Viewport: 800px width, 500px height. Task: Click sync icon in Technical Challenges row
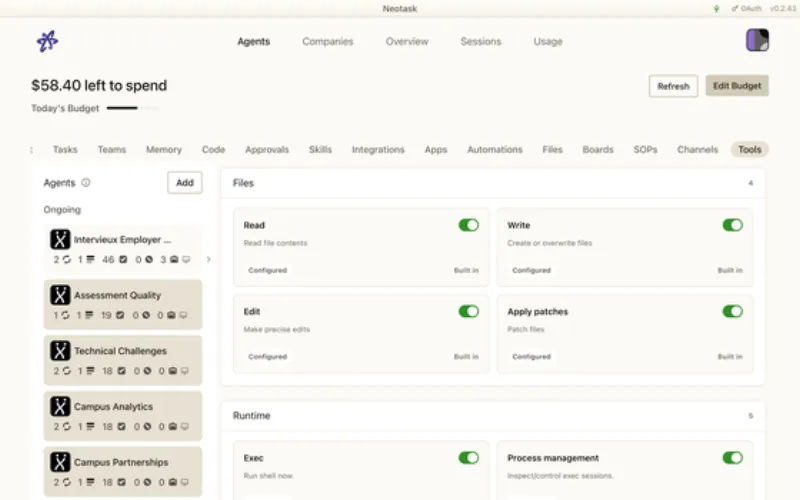click(x=66, y=371)
